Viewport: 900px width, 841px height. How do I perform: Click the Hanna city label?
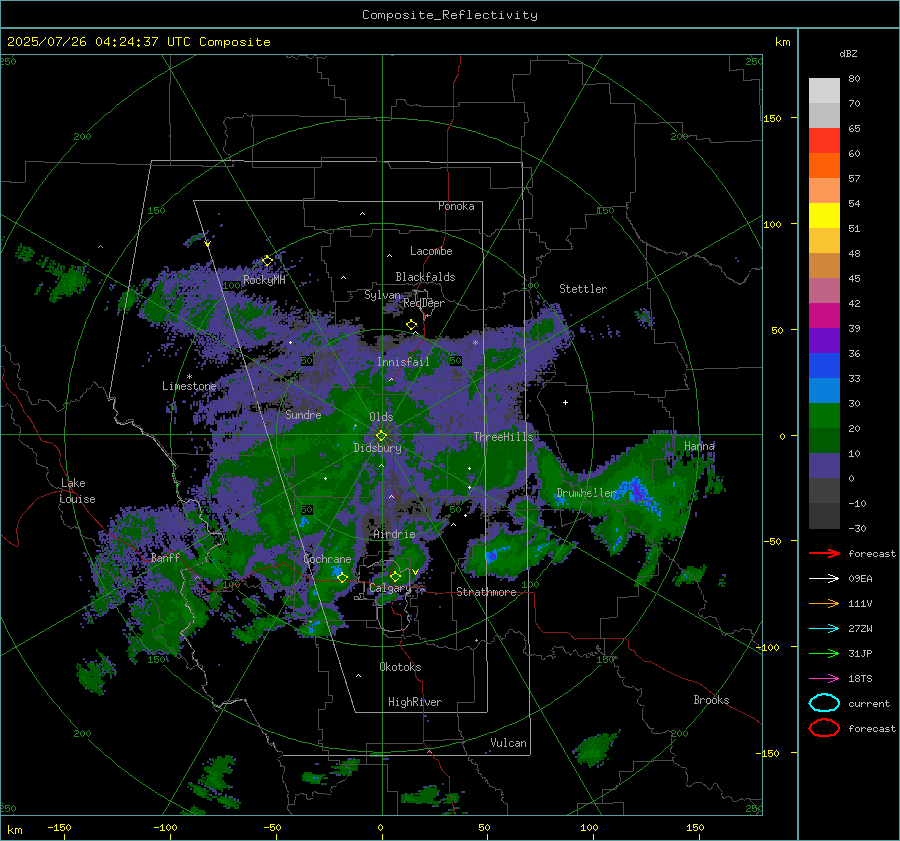tap(699, 445)
